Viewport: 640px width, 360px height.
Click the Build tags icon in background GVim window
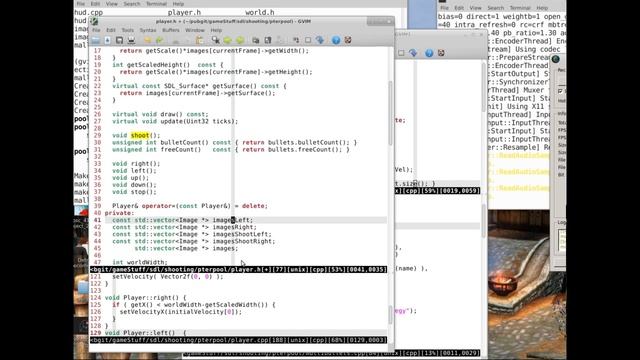pyautogui.click(x=401, y=53)
